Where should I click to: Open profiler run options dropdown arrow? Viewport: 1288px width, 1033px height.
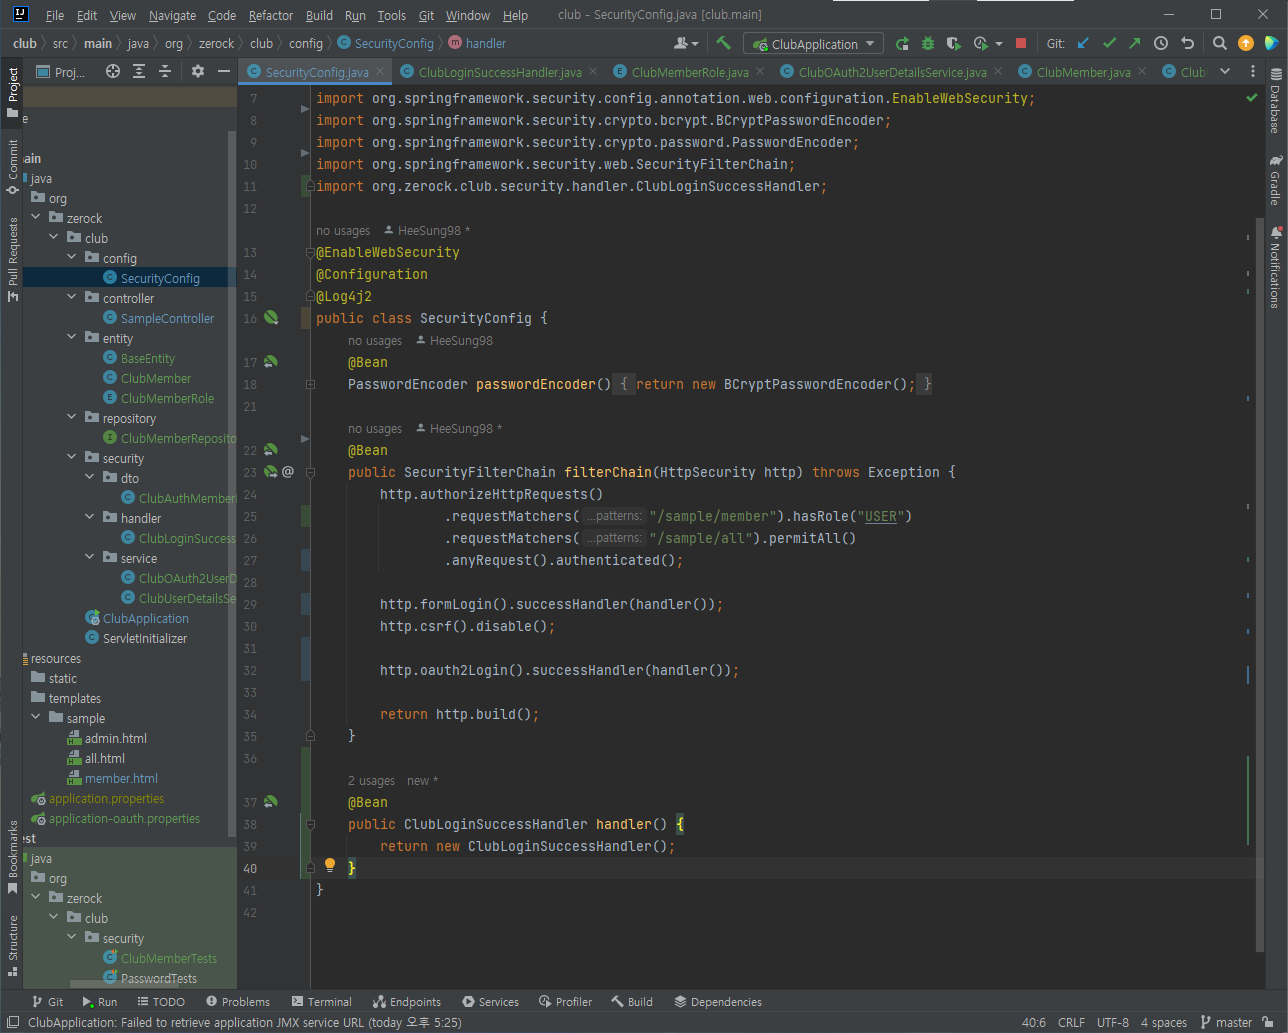click(998, 44)
